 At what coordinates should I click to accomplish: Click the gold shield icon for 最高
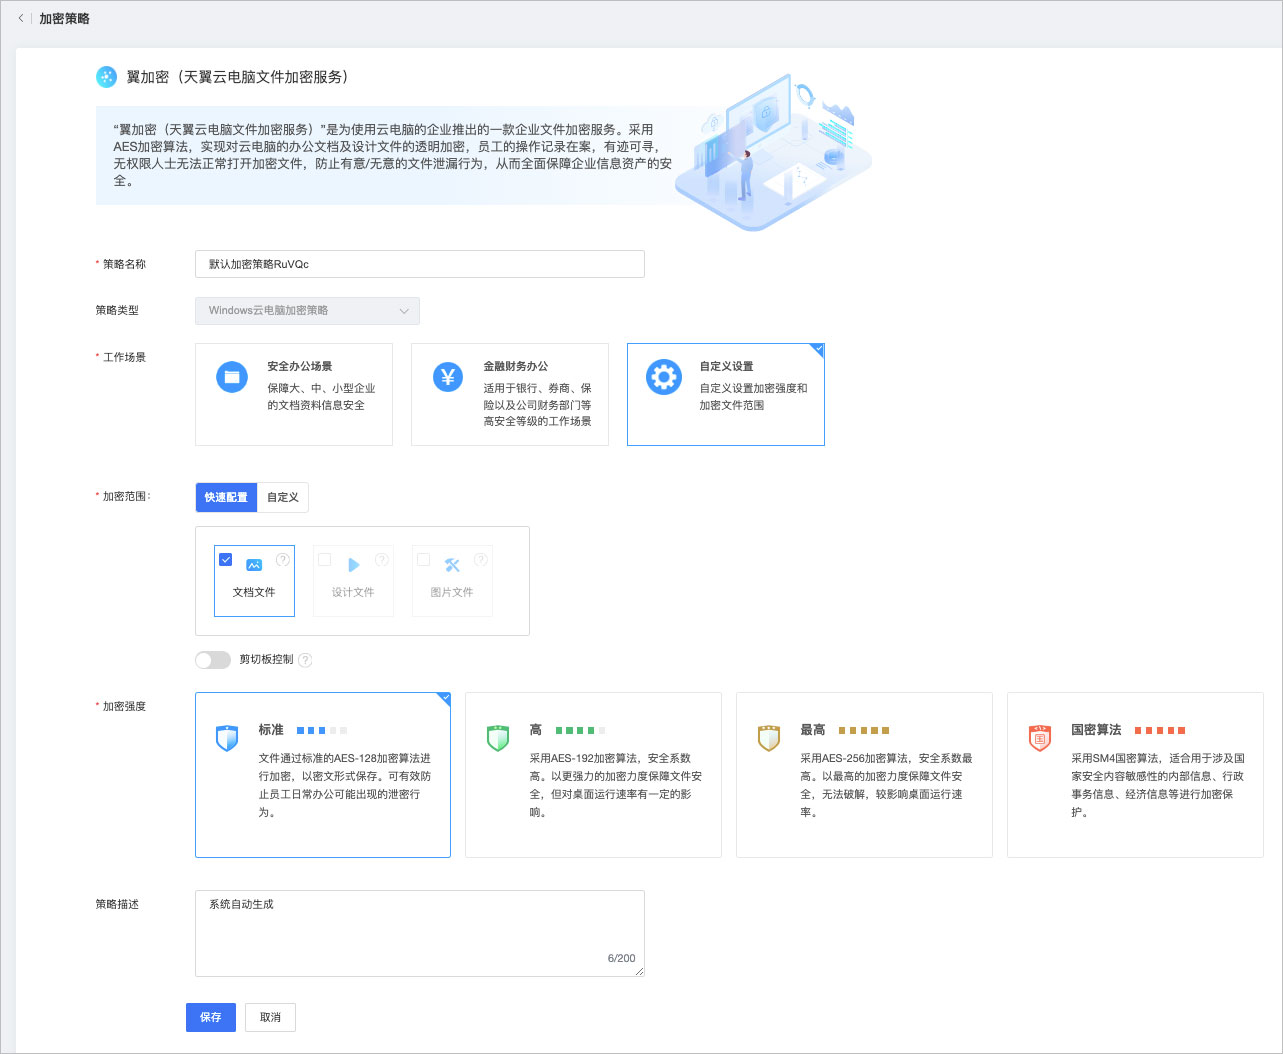pos(769,739)
